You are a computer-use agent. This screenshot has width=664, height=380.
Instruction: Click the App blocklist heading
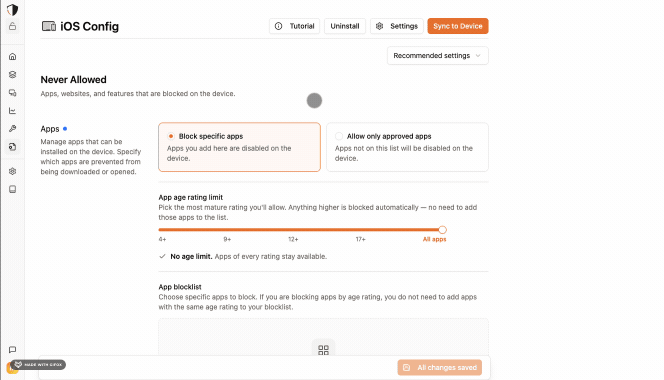pyautogui.click(x=180, y=287)
